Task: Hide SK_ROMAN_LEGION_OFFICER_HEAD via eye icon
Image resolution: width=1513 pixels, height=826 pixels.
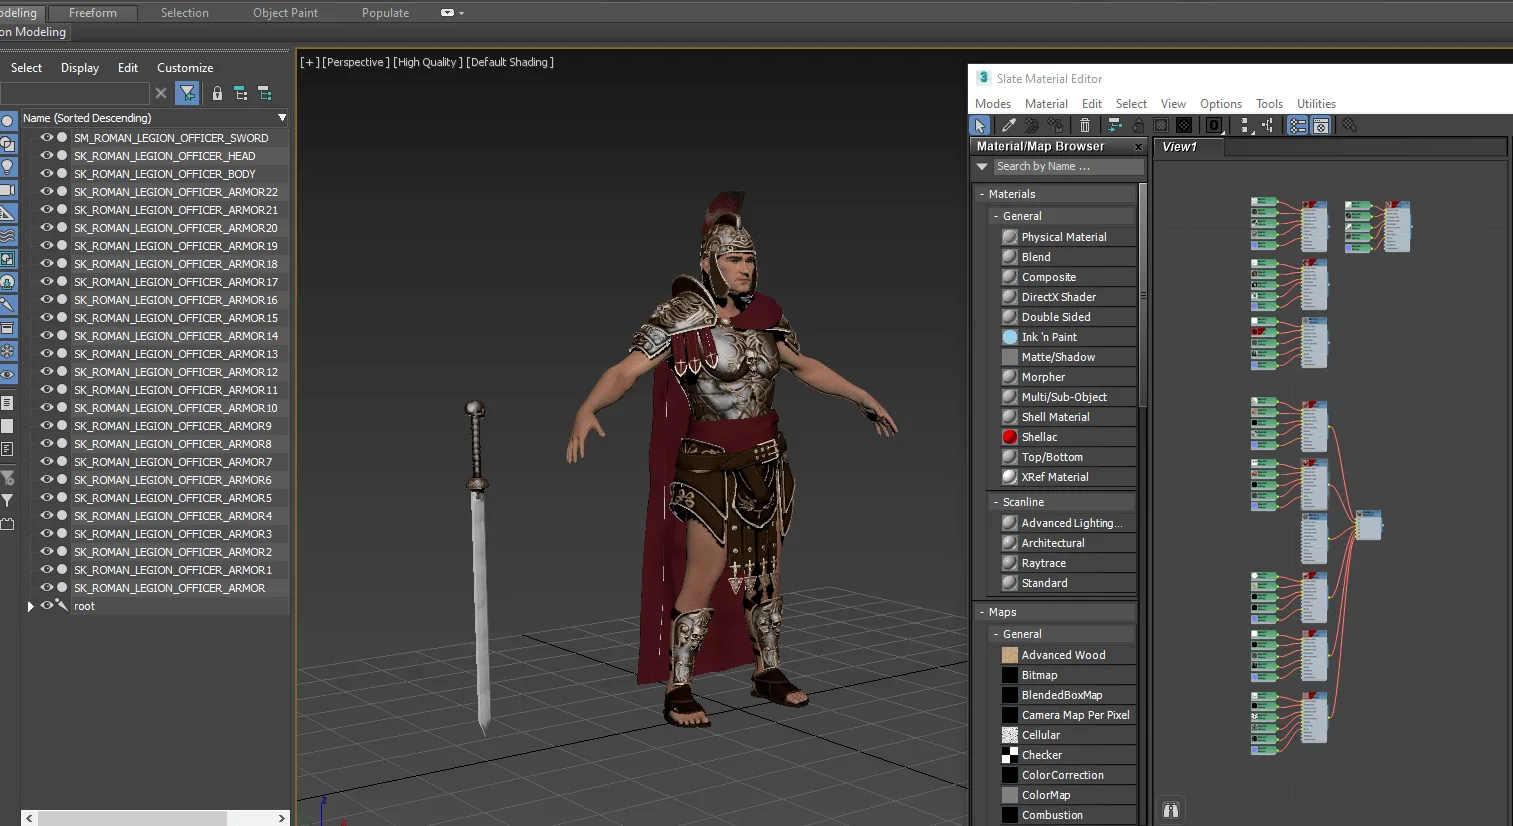Action: (x=46, y=156)
